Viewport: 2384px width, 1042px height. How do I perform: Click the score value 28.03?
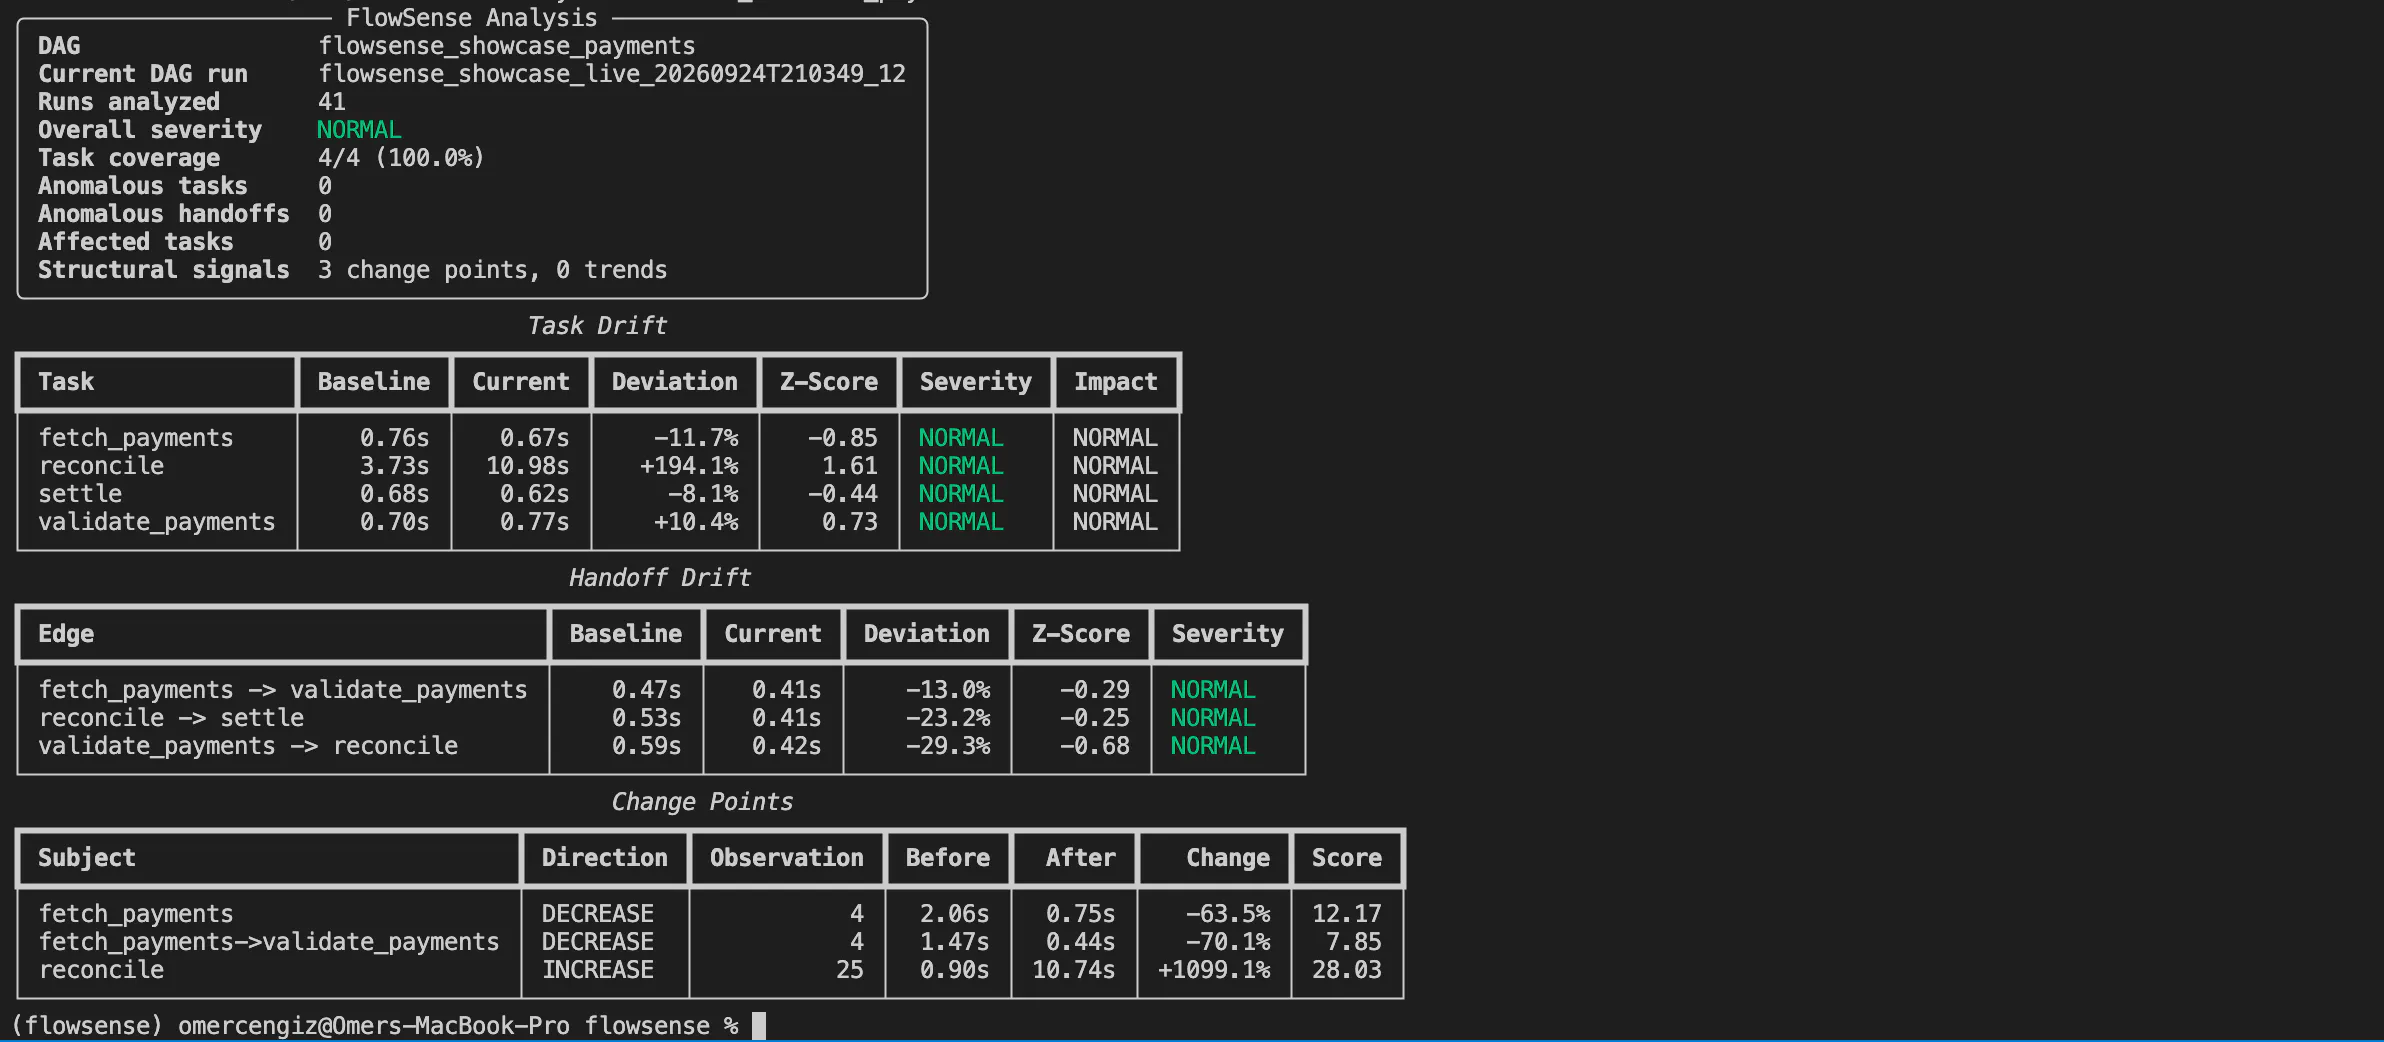pyautogui.click(x=1346, y=970)
